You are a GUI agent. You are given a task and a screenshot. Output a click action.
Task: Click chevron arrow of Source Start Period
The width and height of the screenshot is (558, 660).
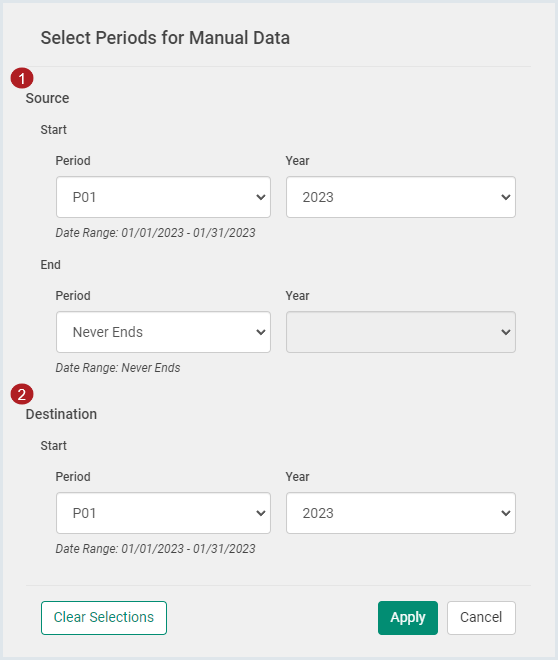[x=261, y=197]
